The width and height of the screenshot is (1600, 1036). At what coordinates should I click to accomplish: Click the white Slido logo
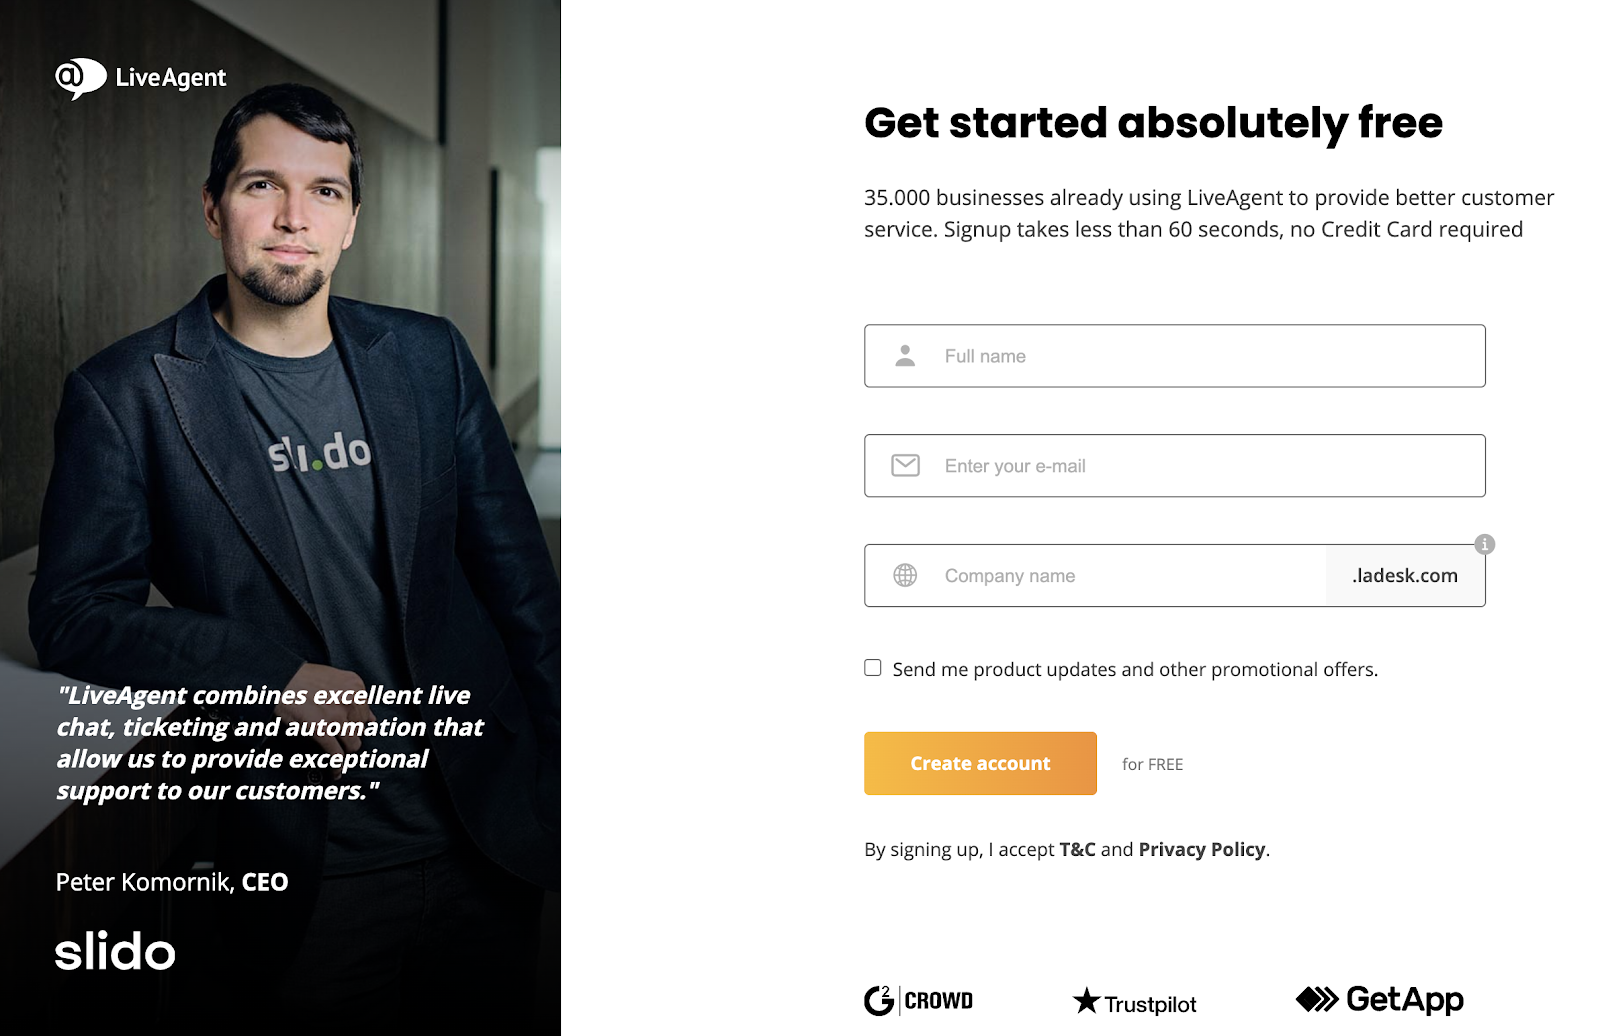coord(115,951)
